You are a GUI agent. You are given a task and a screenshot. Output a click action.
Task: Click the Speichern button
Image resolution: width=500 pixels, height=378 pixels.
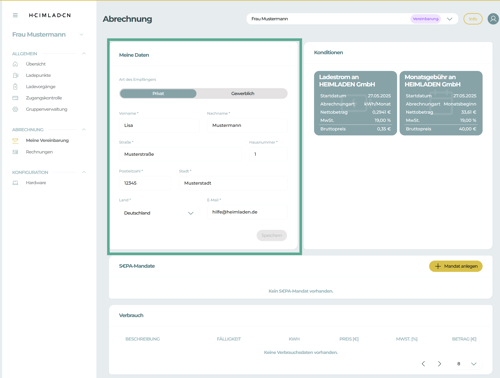coord(272,235)
